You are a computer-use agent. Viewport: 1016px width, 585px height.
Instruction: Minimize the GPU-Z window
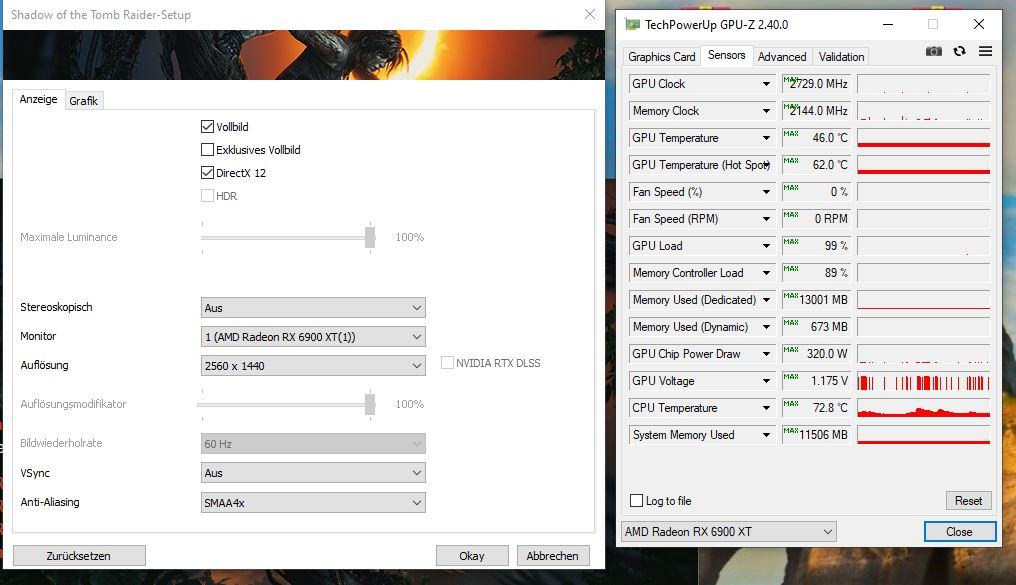(x=888, y=25)
